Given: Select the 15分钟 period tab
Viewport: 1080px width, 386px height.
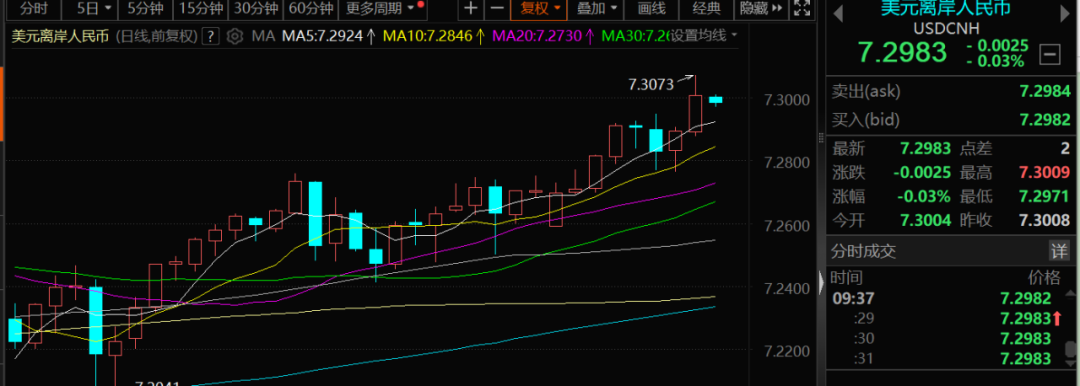Looking at the screenshot, I should tap(200, 9).
